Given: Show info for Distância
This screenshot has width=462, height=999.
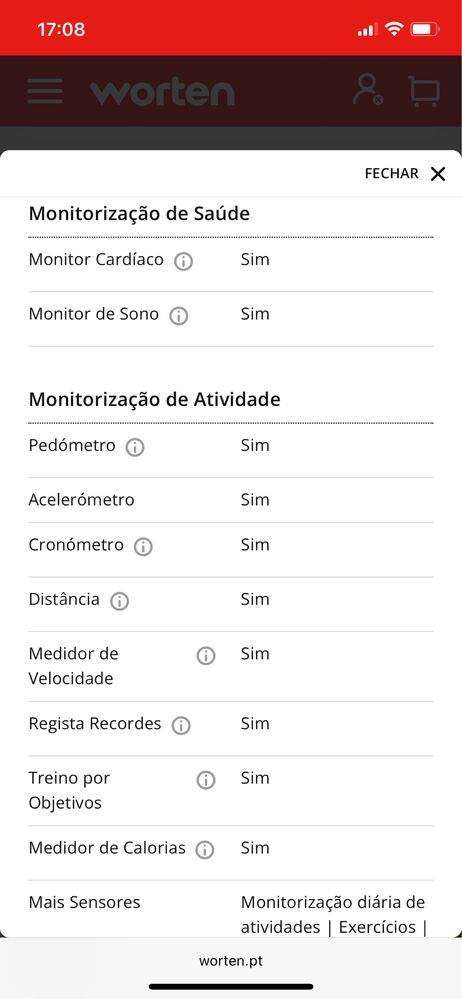Looking at the screenshot, I should point(119,601).
